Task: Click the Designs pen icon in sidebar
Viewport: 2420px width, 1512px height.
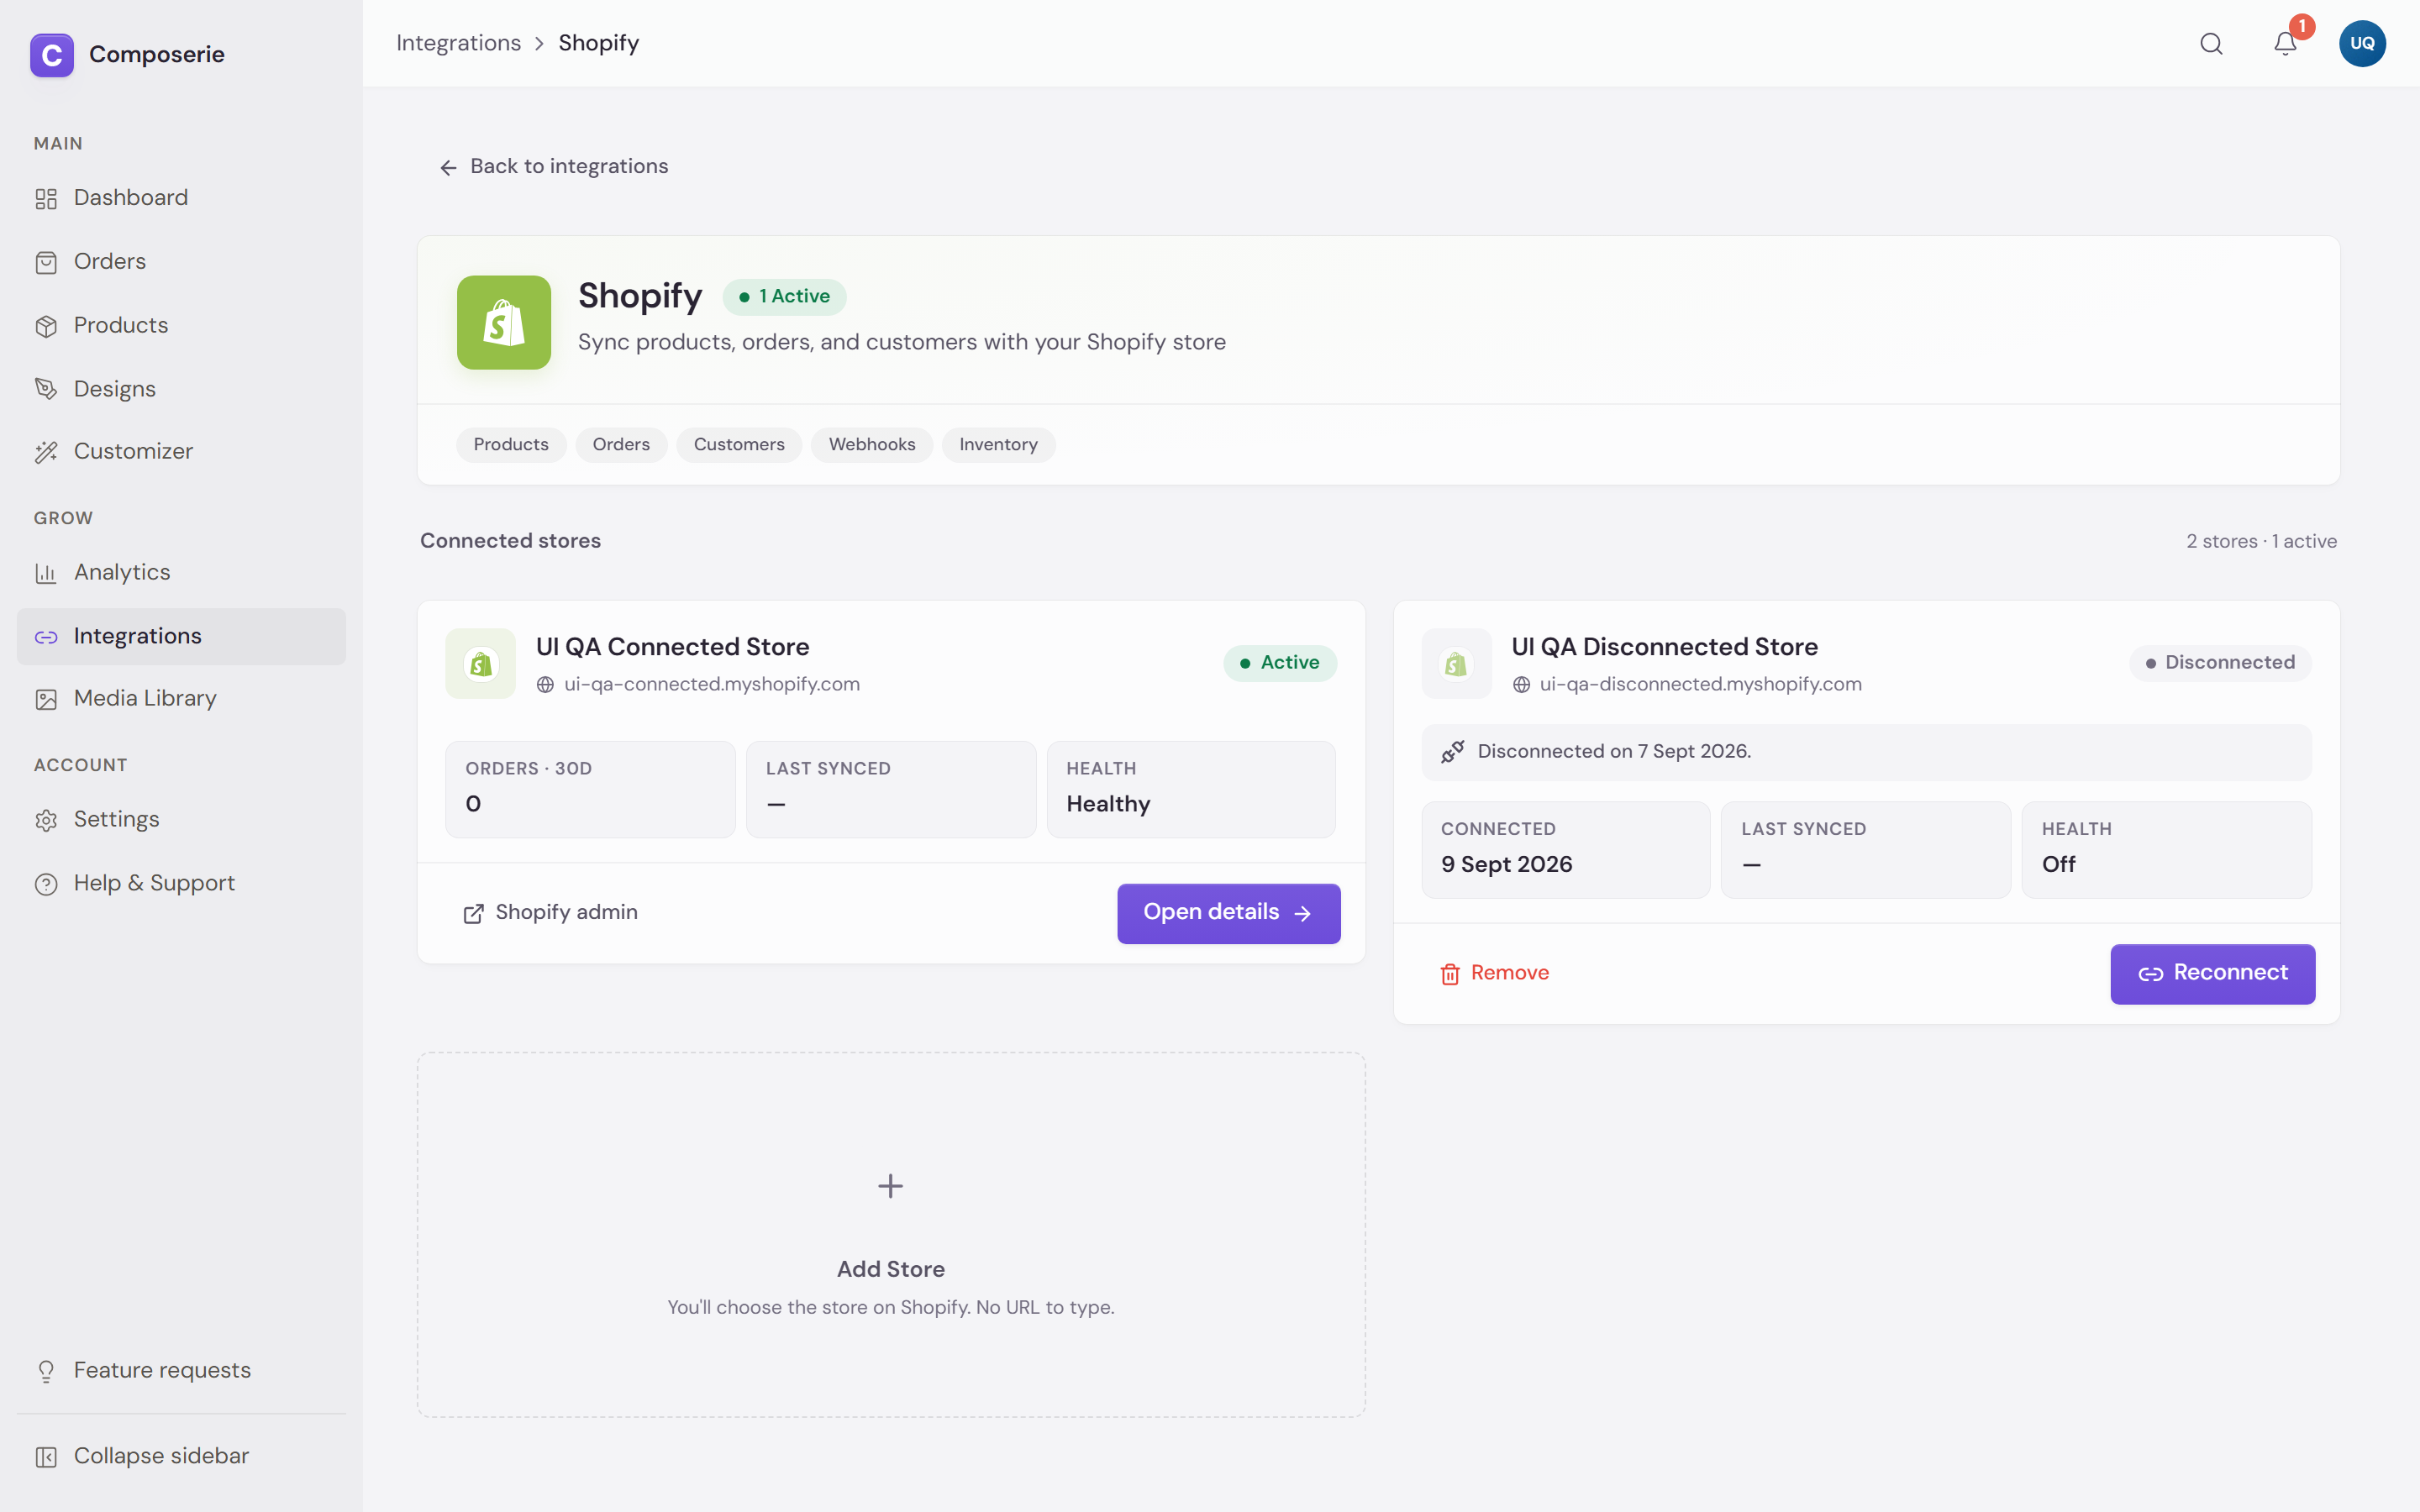Action: [46, 389]
